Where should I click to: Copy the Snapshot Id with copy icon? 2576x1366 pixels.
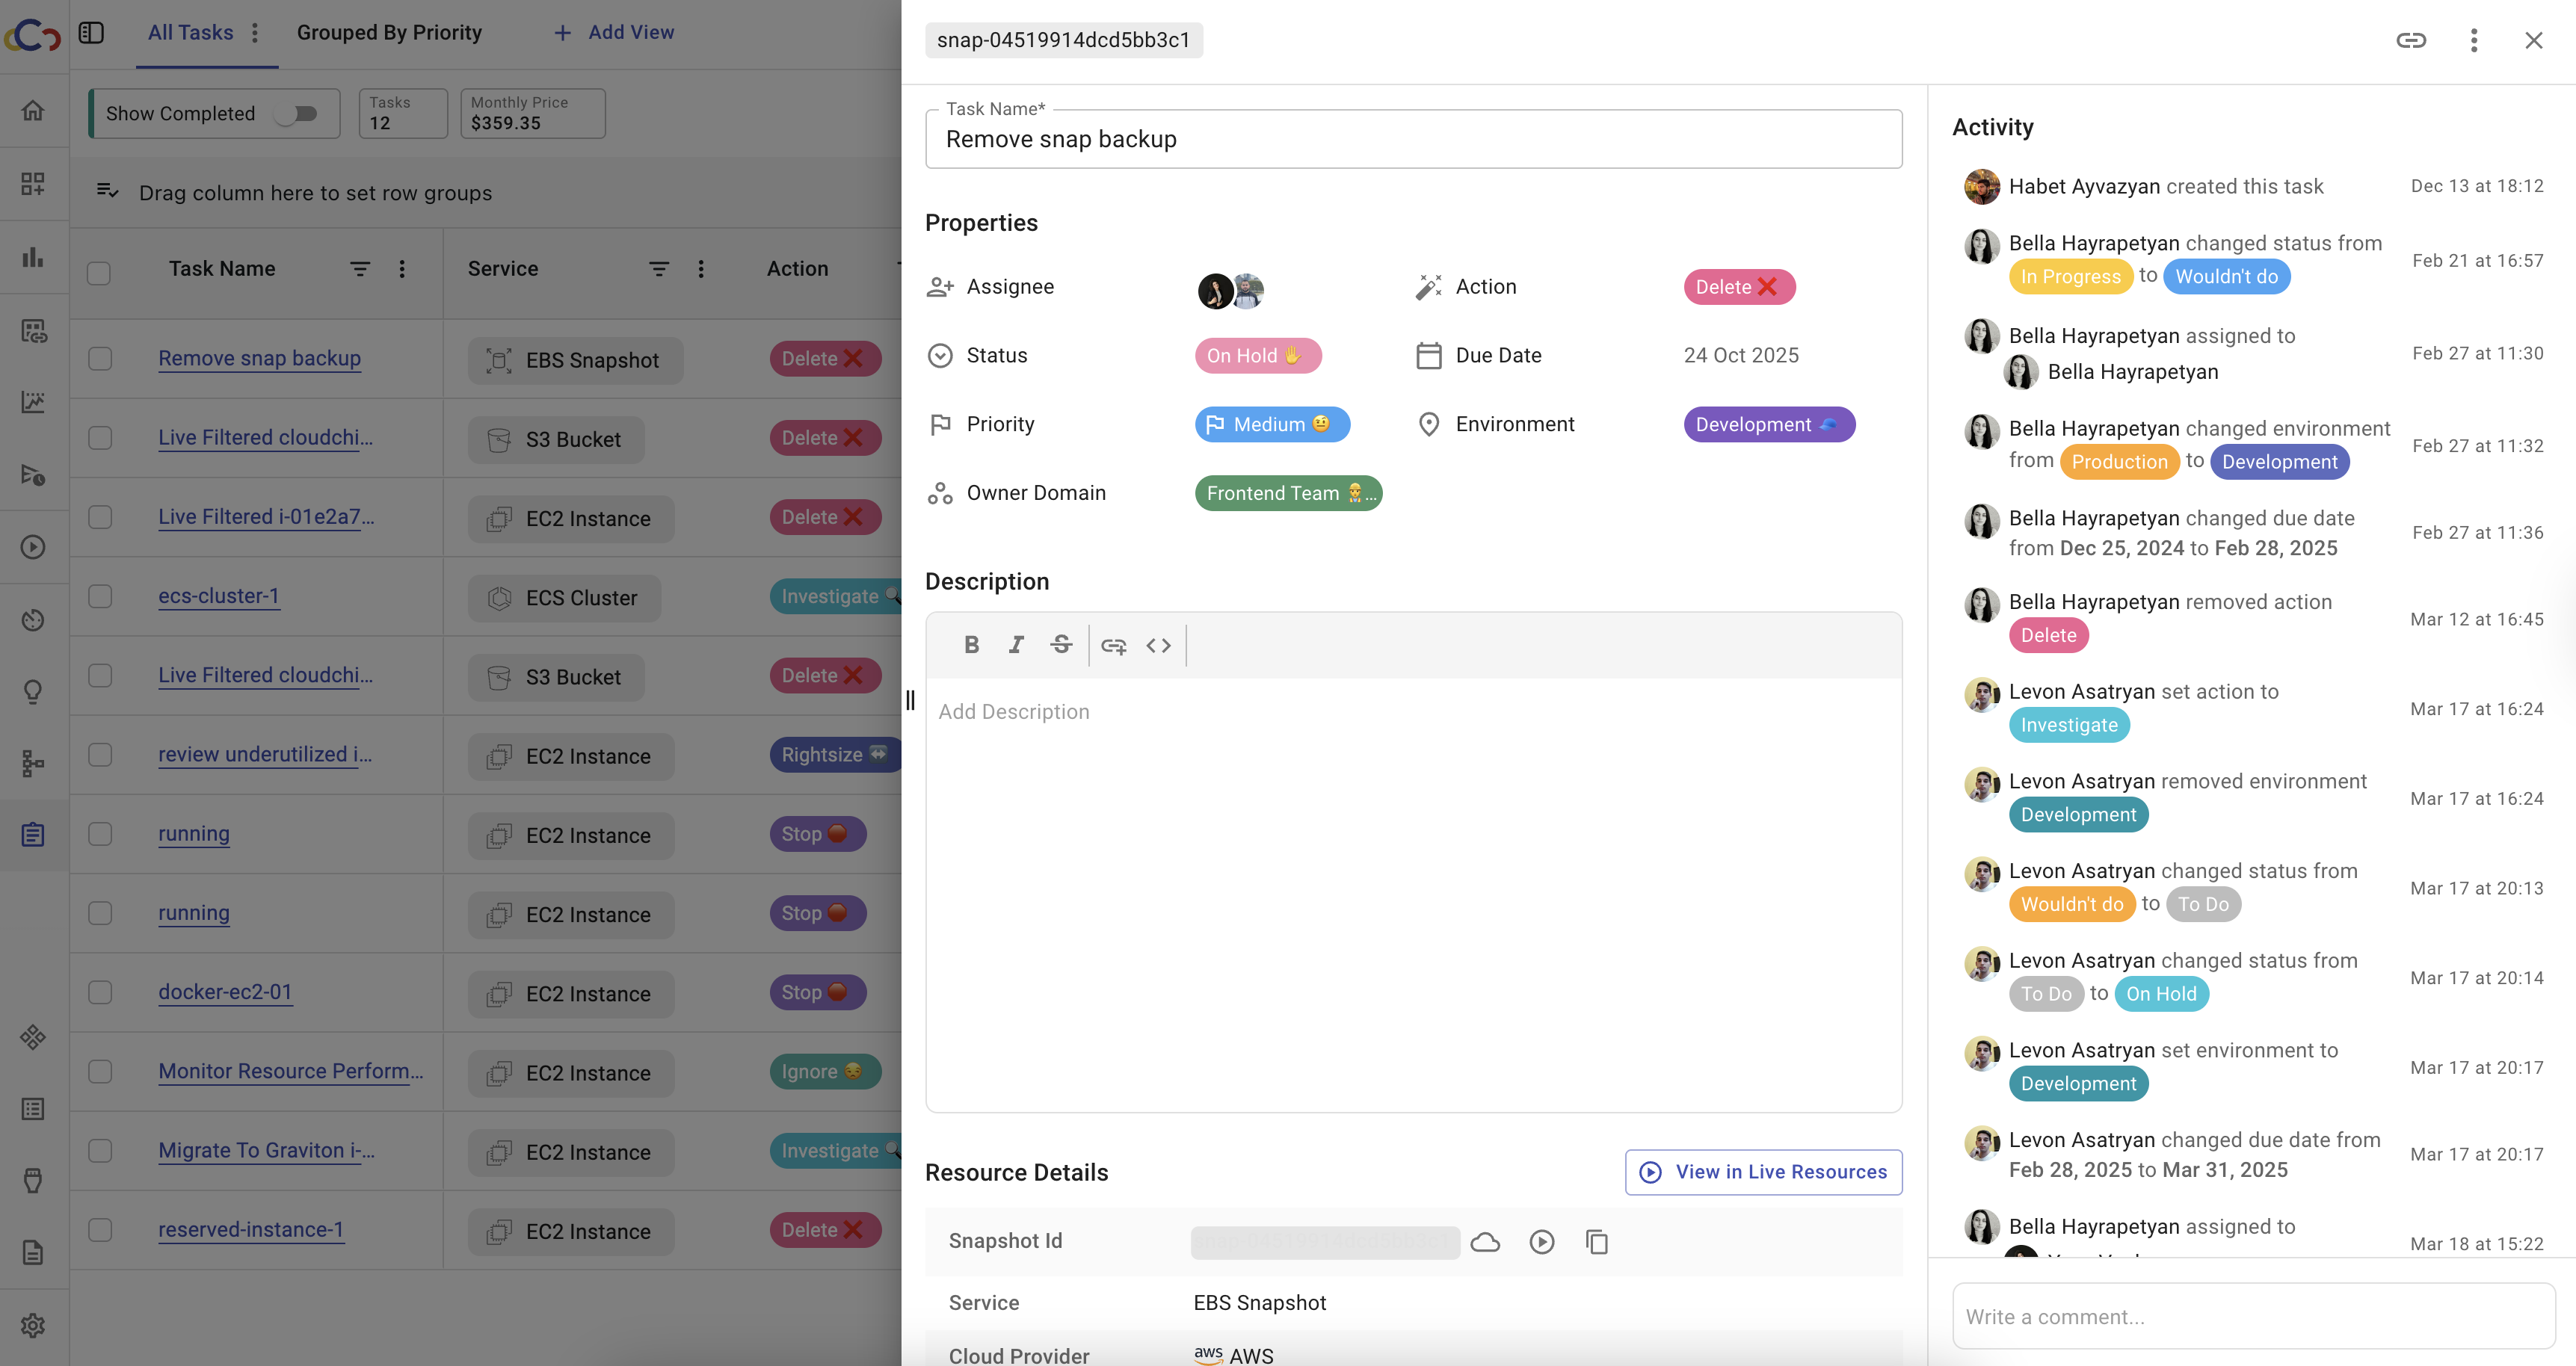1596,1242
